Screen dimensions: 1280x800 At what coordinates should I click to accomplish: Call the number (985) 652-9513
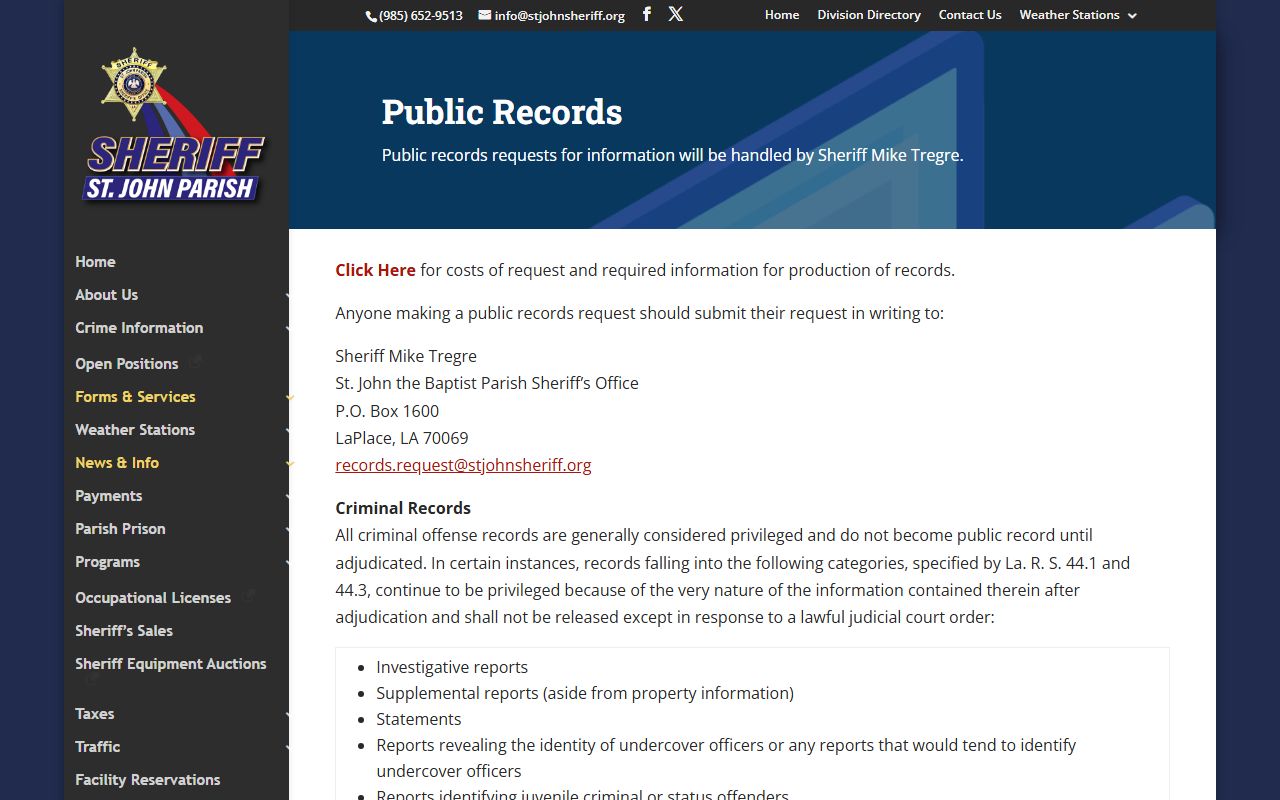421,16
